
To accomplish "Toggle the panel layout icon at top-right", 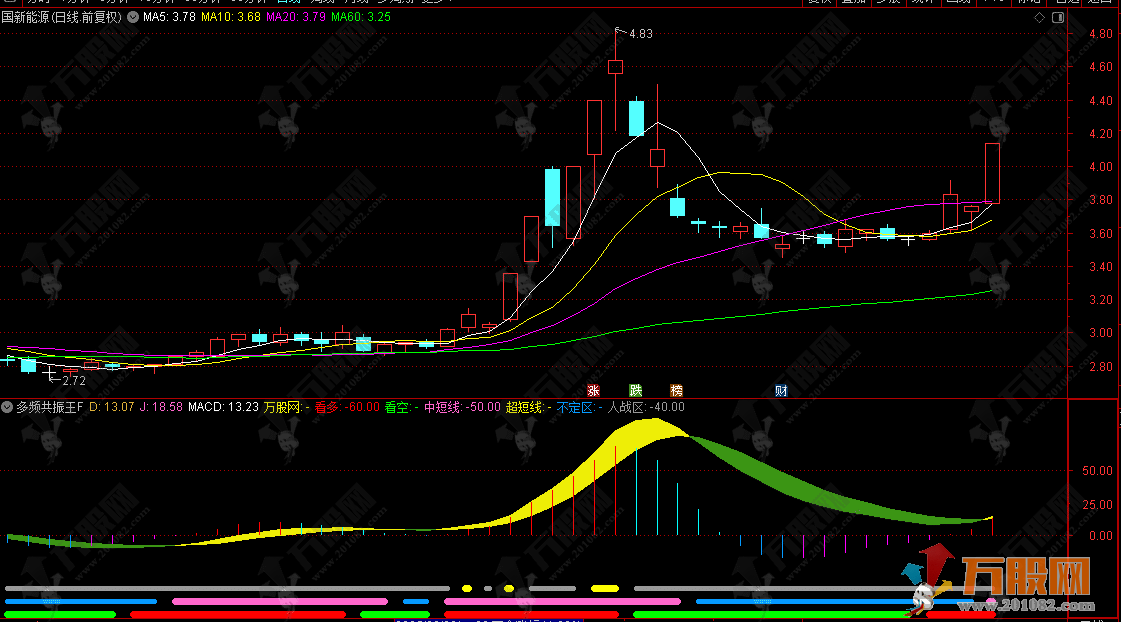I will 1059,17.
